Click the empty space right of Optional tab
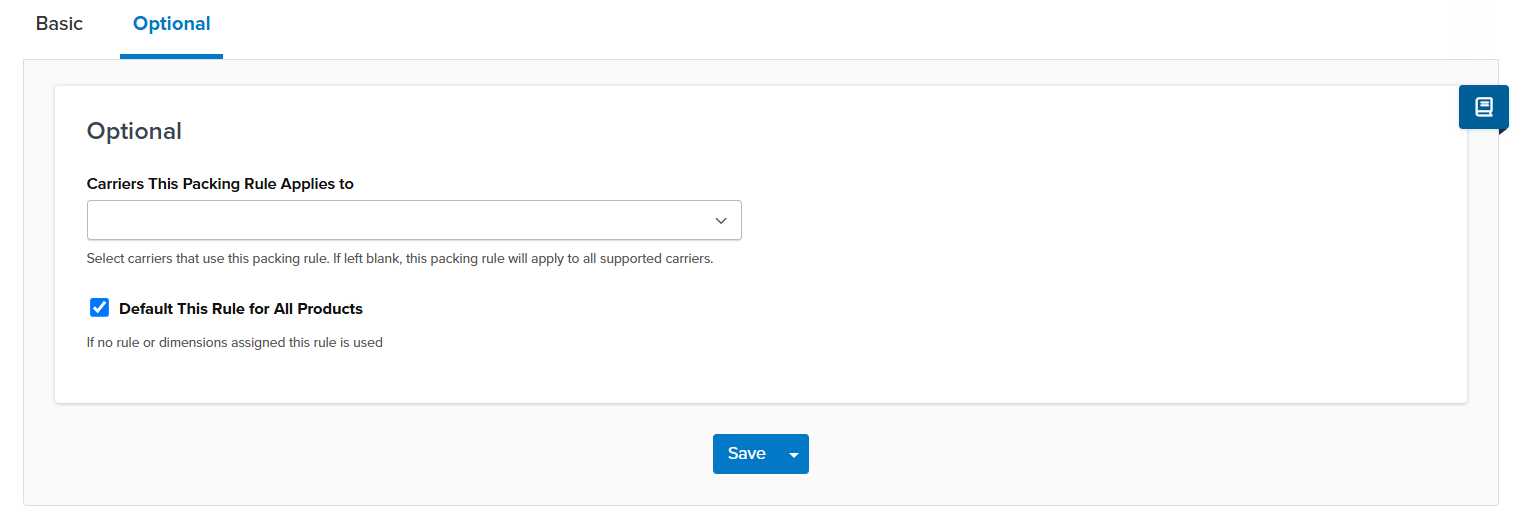Screen dimensions: 1513x518 (x=800, y=24)
